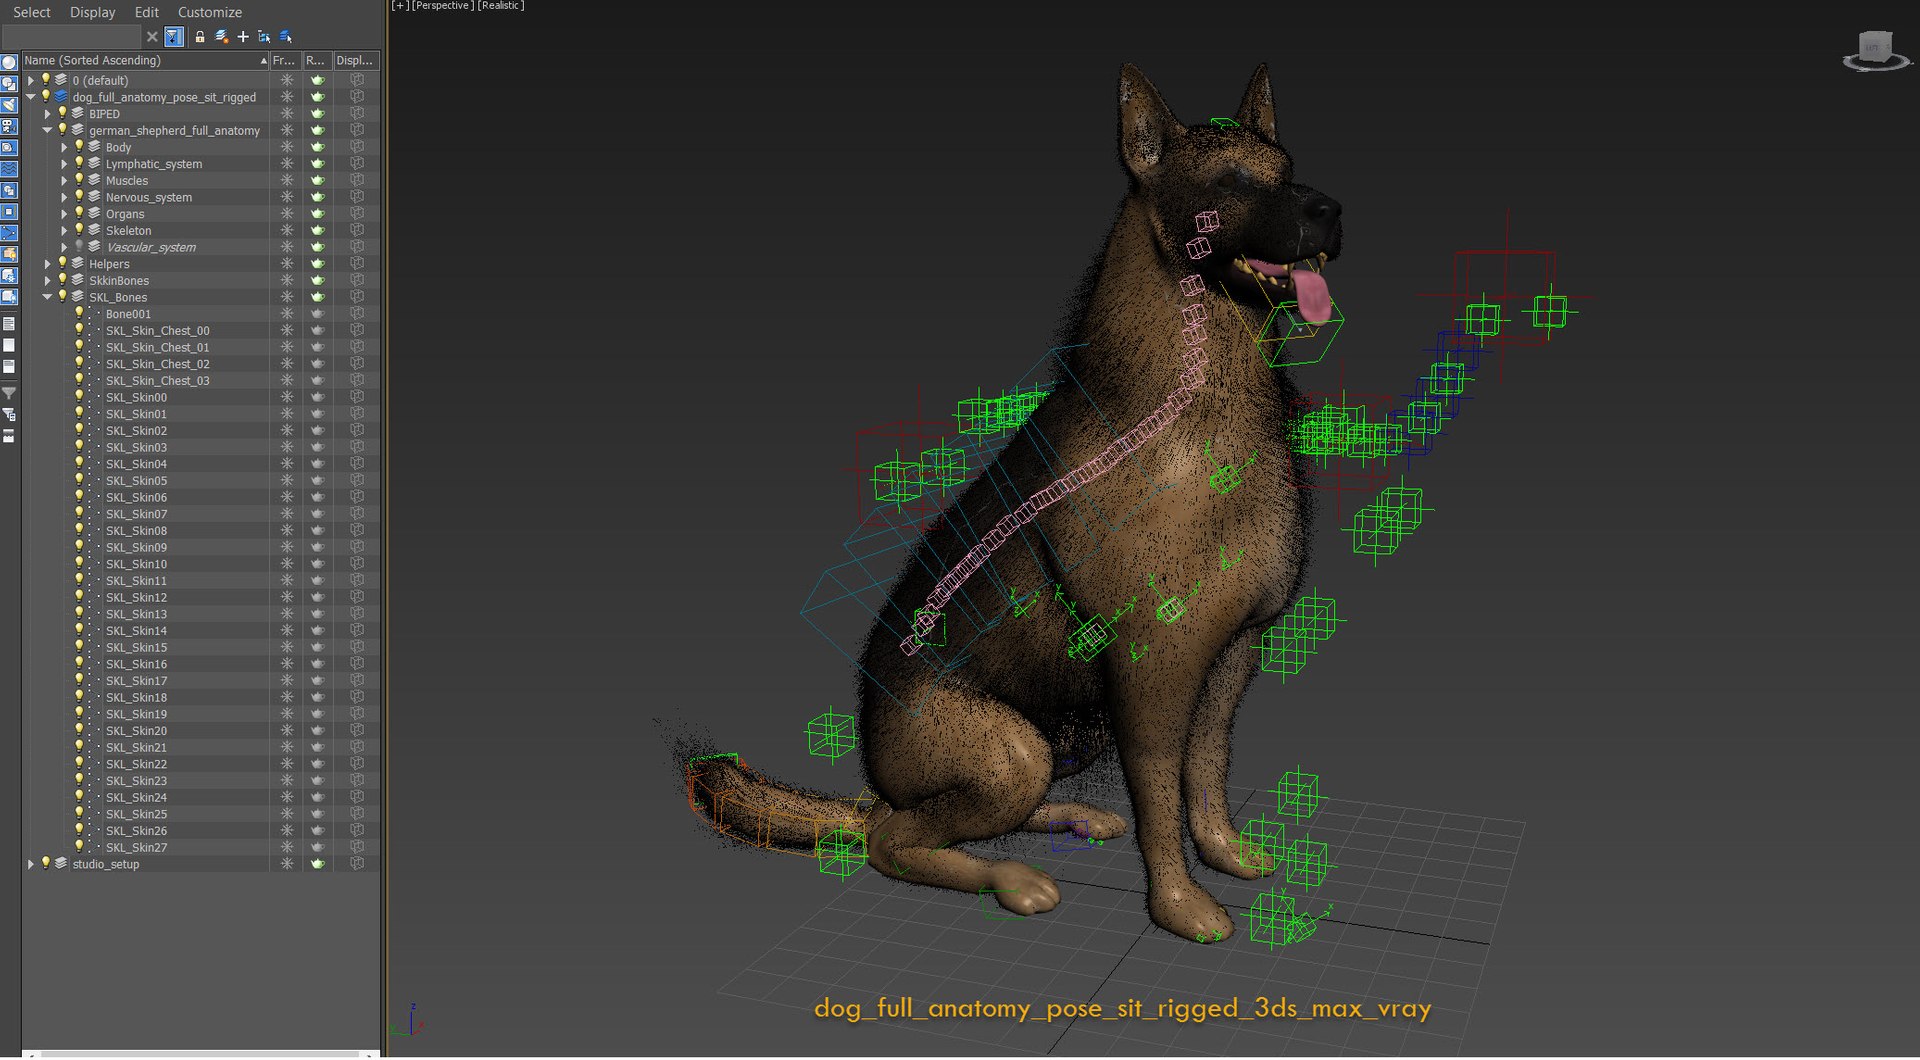Viewport: 1920px width, 1060px height.
Task: Click the plus add-to-layer icon
Action: [x=243, y=37]
